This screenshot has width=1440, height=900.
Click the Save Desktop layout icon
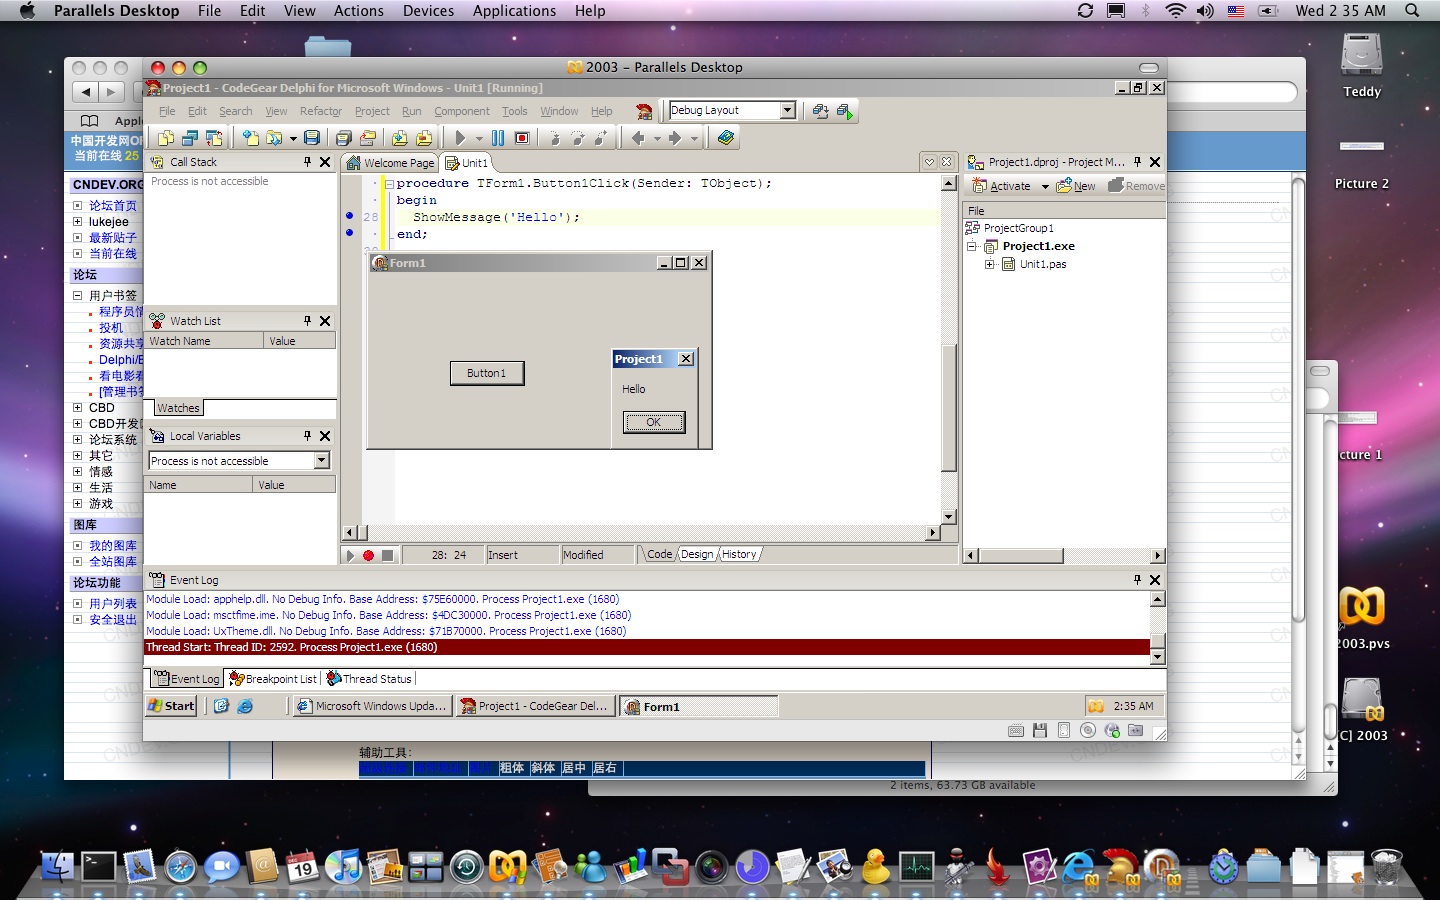(821, 111)
